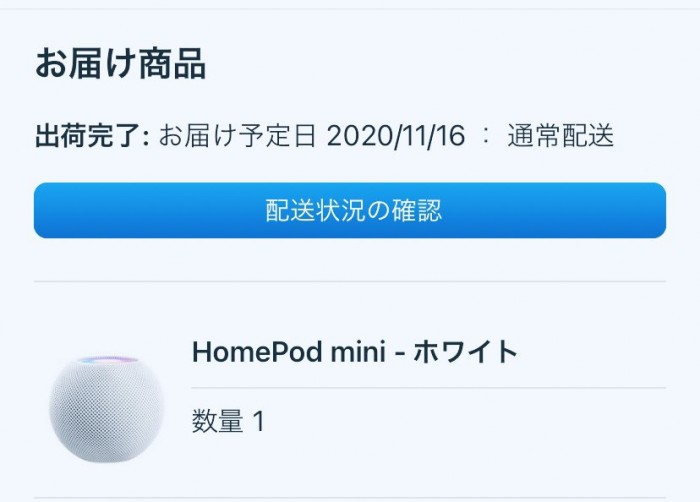Click the HomePod mini - ホワイト product title
This screenshot has width=700, height=502.
click(x=355, y=353)
